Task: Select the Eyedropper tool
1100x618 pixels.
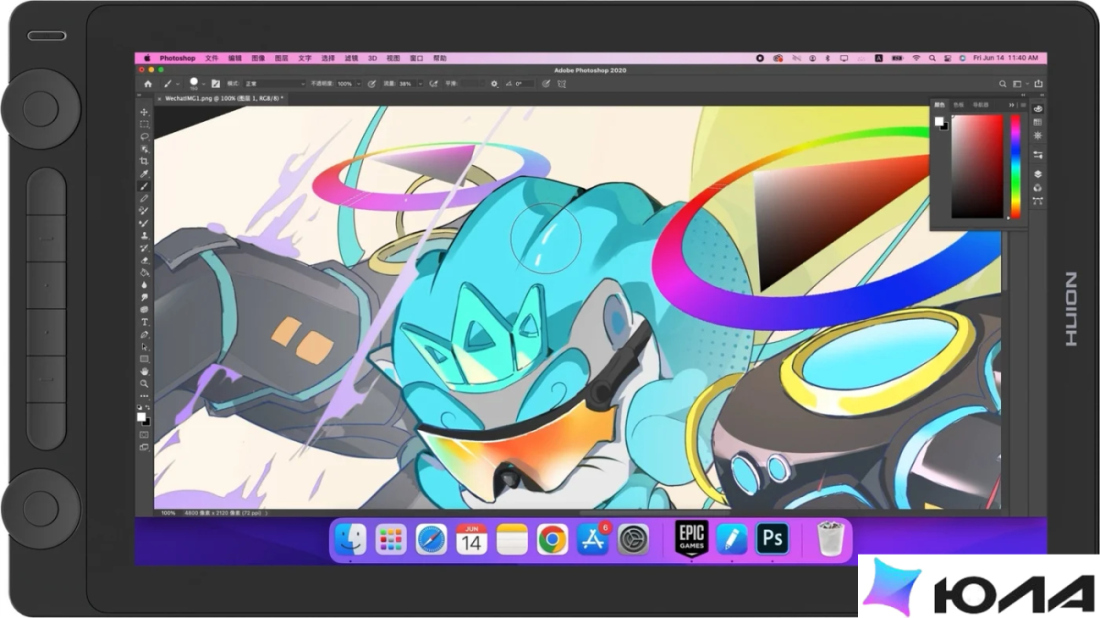Action: (145, 174)
